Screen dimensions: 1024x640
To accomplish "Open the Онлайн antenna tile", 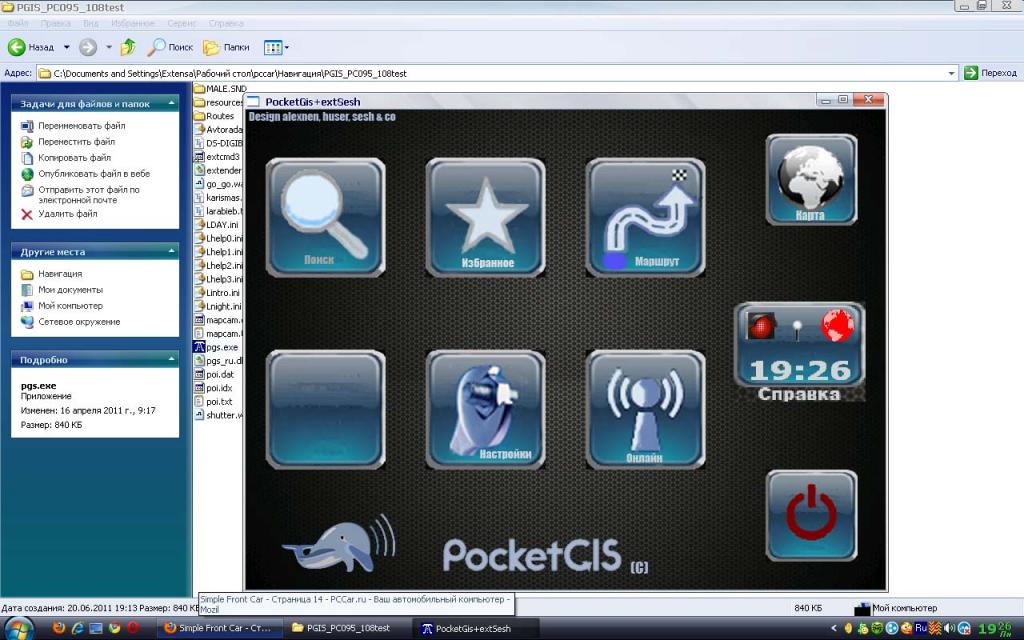I will tap(645, 409).
